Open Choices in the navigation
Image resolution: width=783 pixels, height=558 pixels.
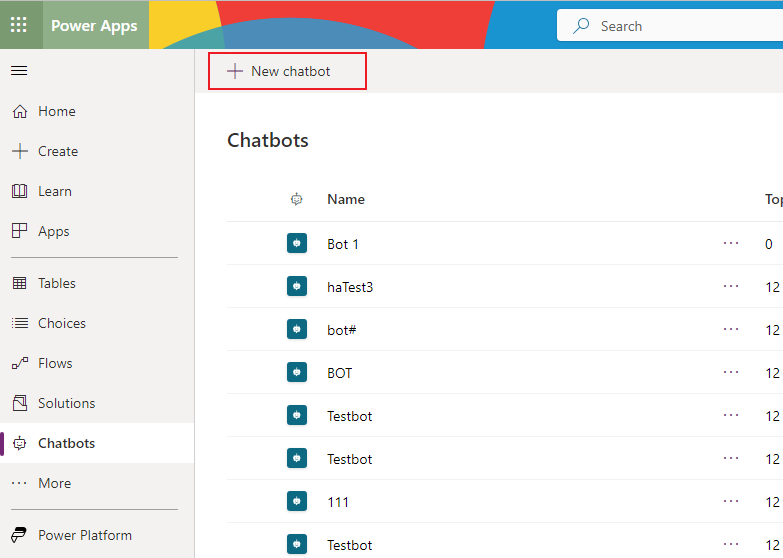97,323
